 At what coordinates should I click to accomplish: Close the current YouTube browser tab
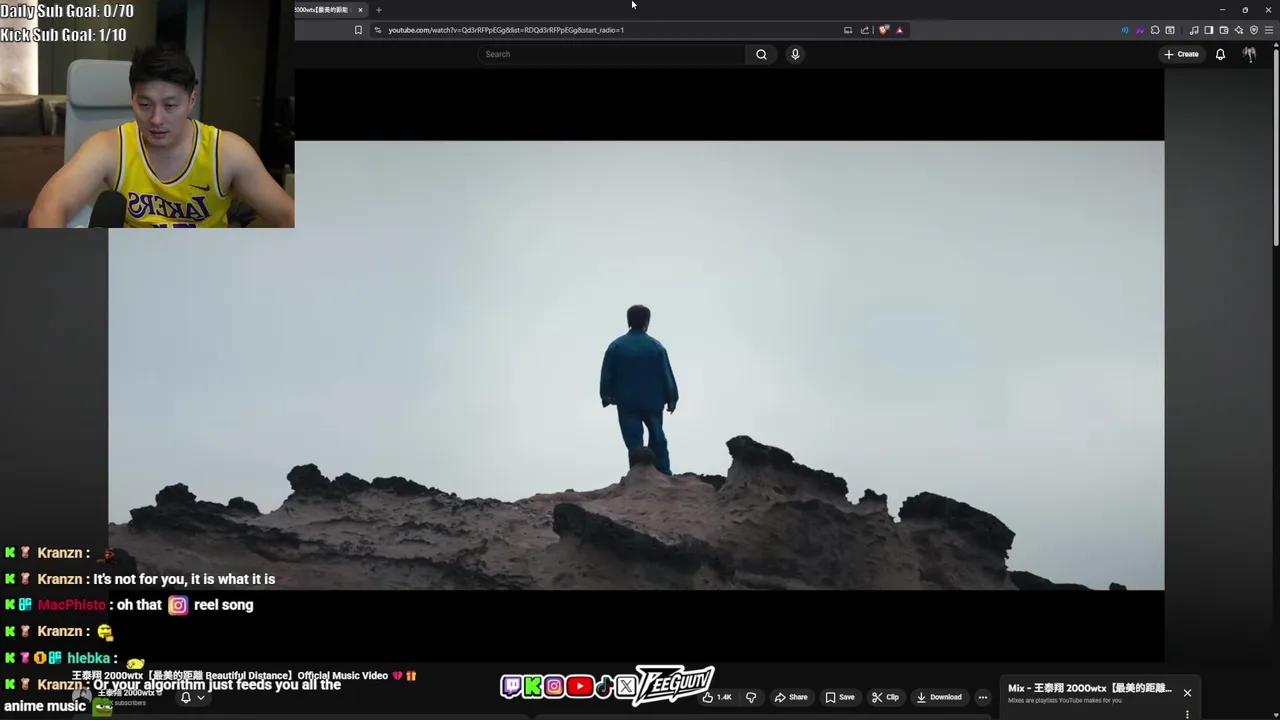tap(360, 10)
